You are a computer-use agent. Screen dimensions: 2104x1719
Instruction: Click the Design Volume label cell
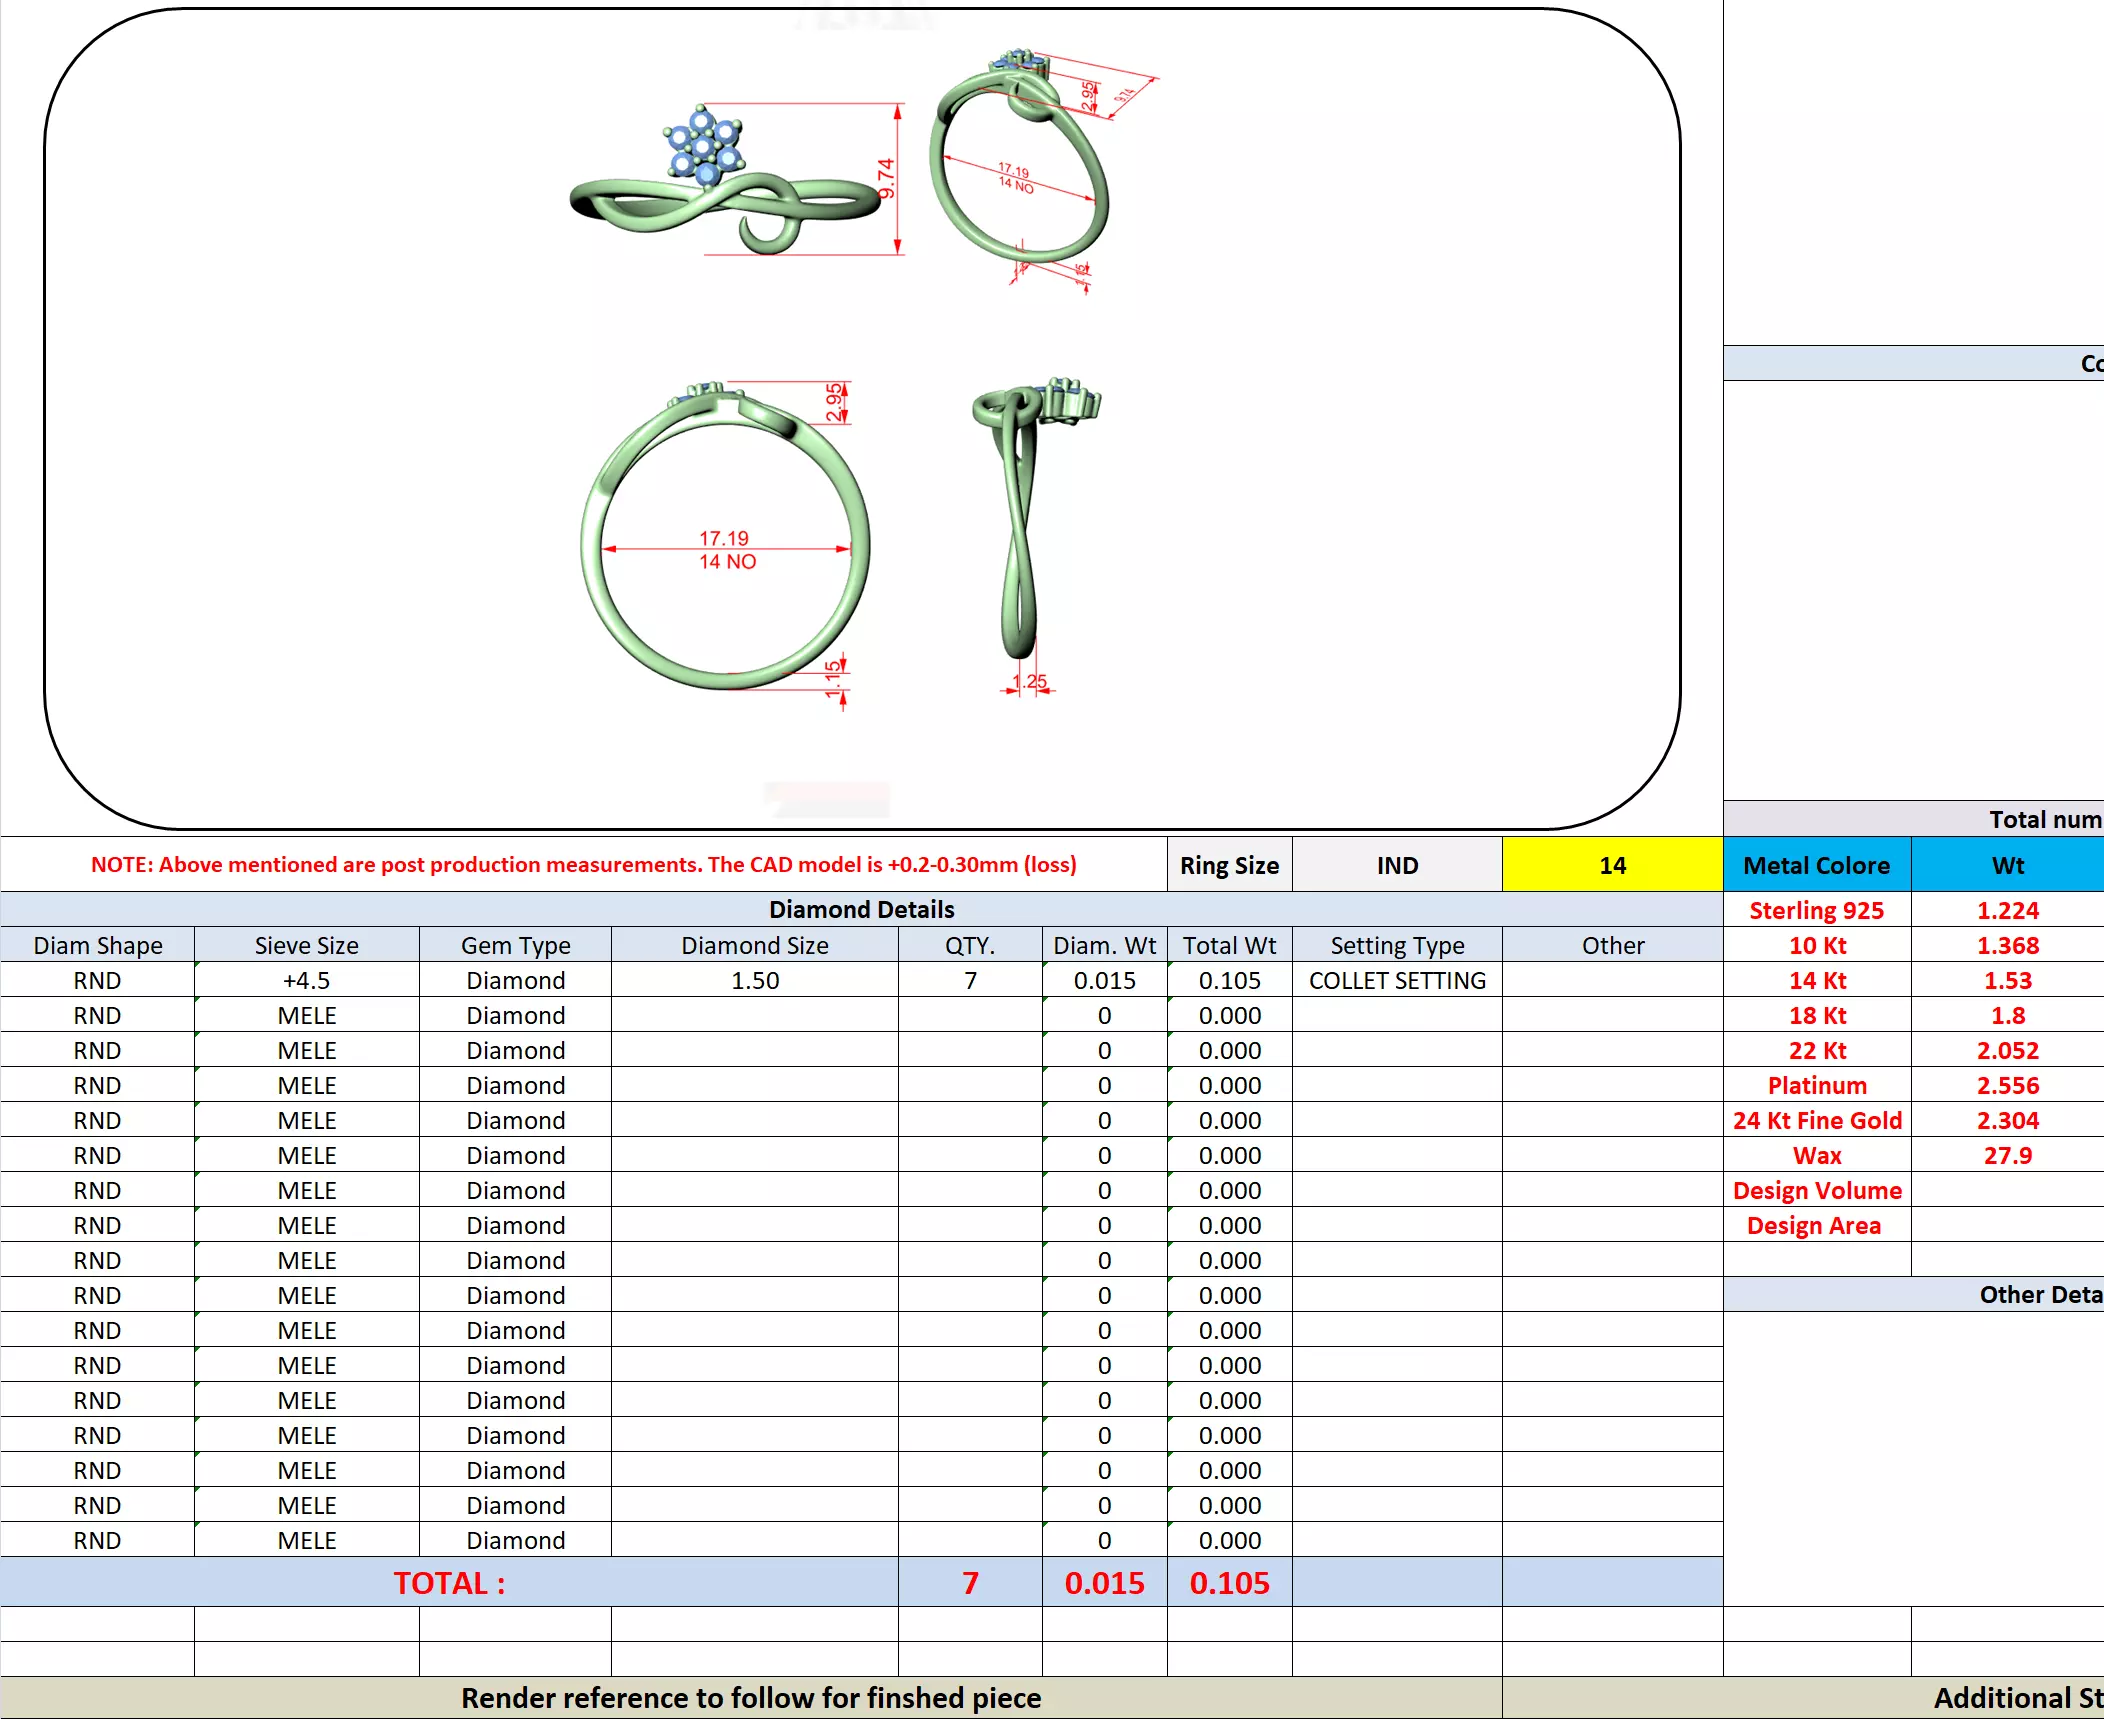(1816, 1190)
